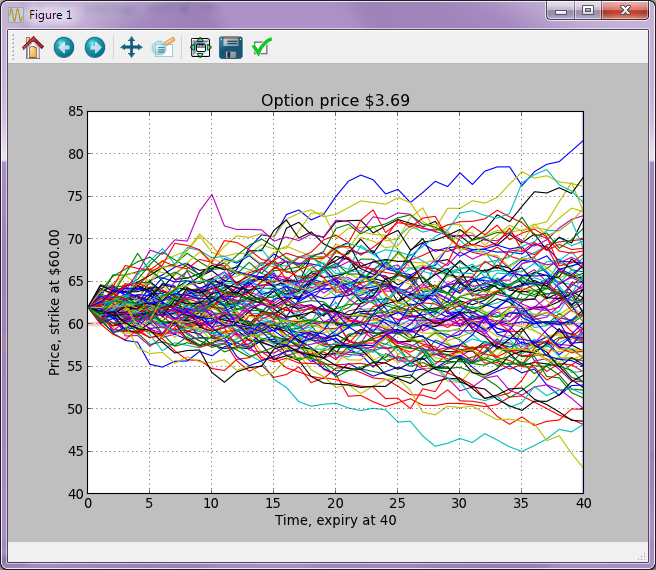Select the Zoom to rectangle tool

tap(163, 47)
